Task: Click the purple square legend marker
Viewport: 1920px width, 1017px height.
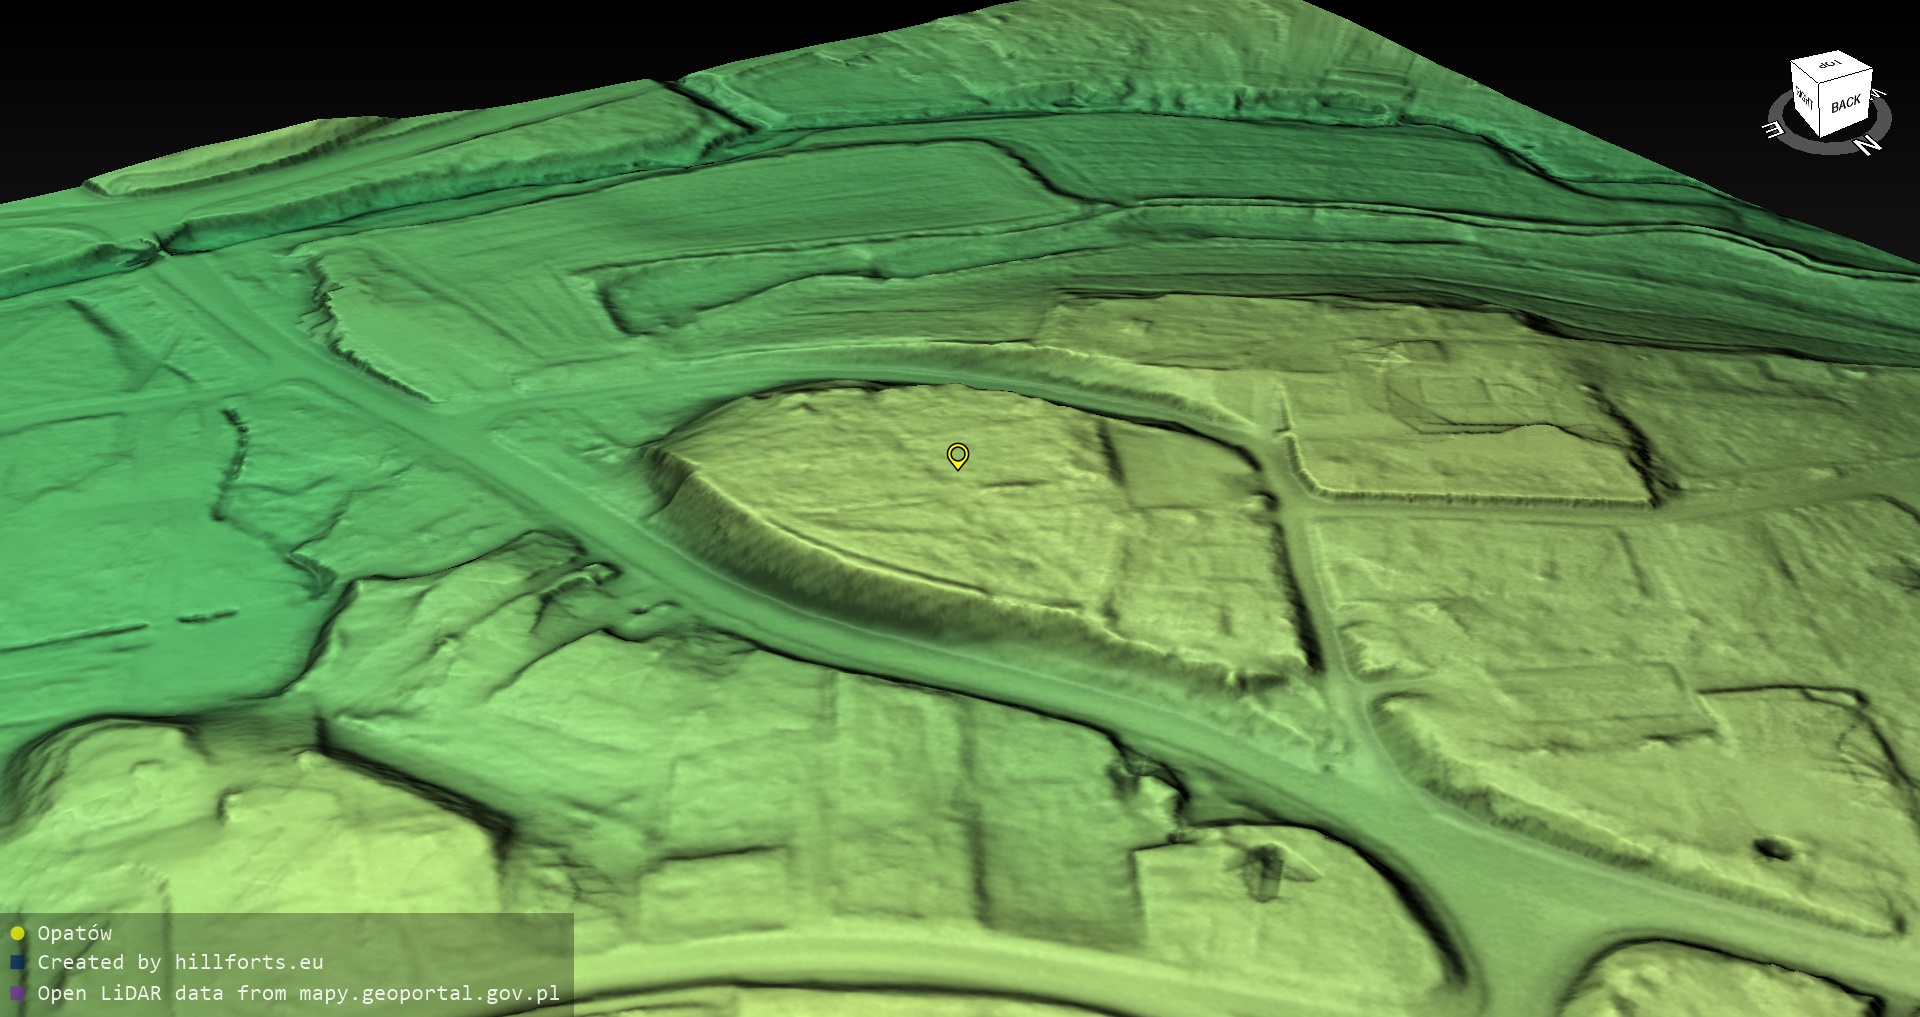Action: click(17, 993)
